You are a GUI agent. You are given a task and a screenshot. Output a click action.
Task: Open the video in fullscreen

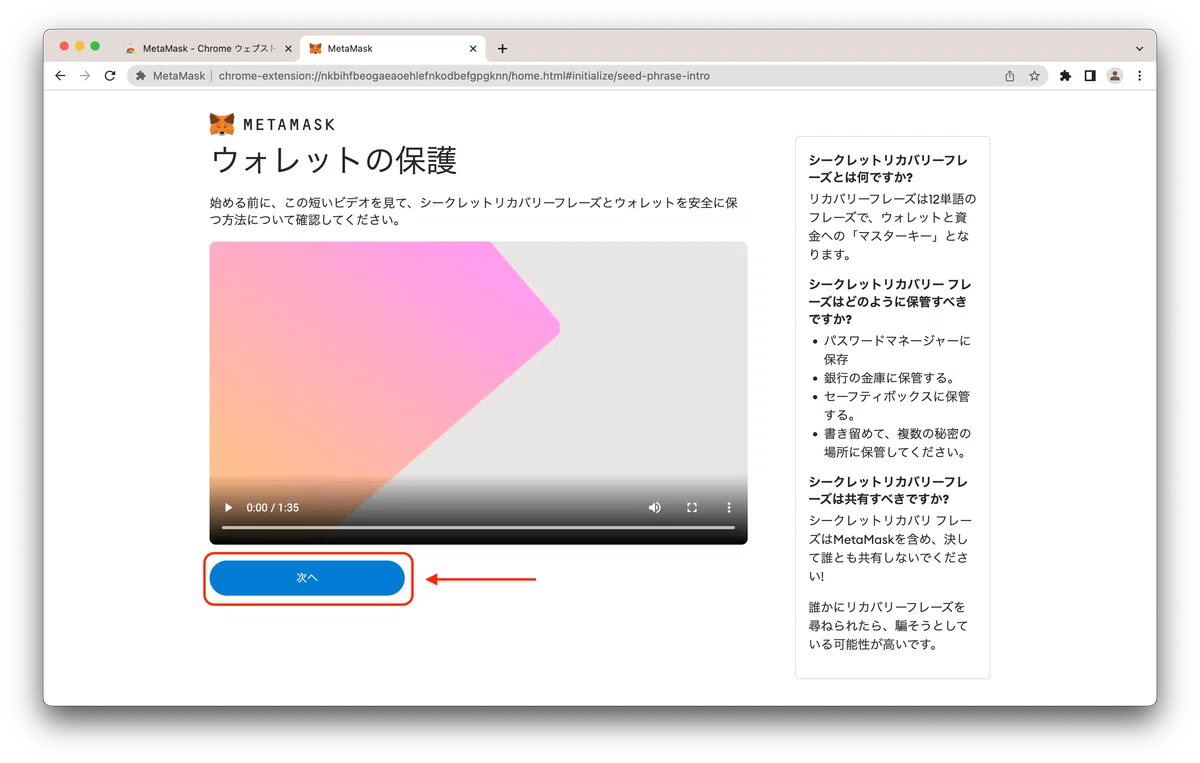(x=692, y=508)
